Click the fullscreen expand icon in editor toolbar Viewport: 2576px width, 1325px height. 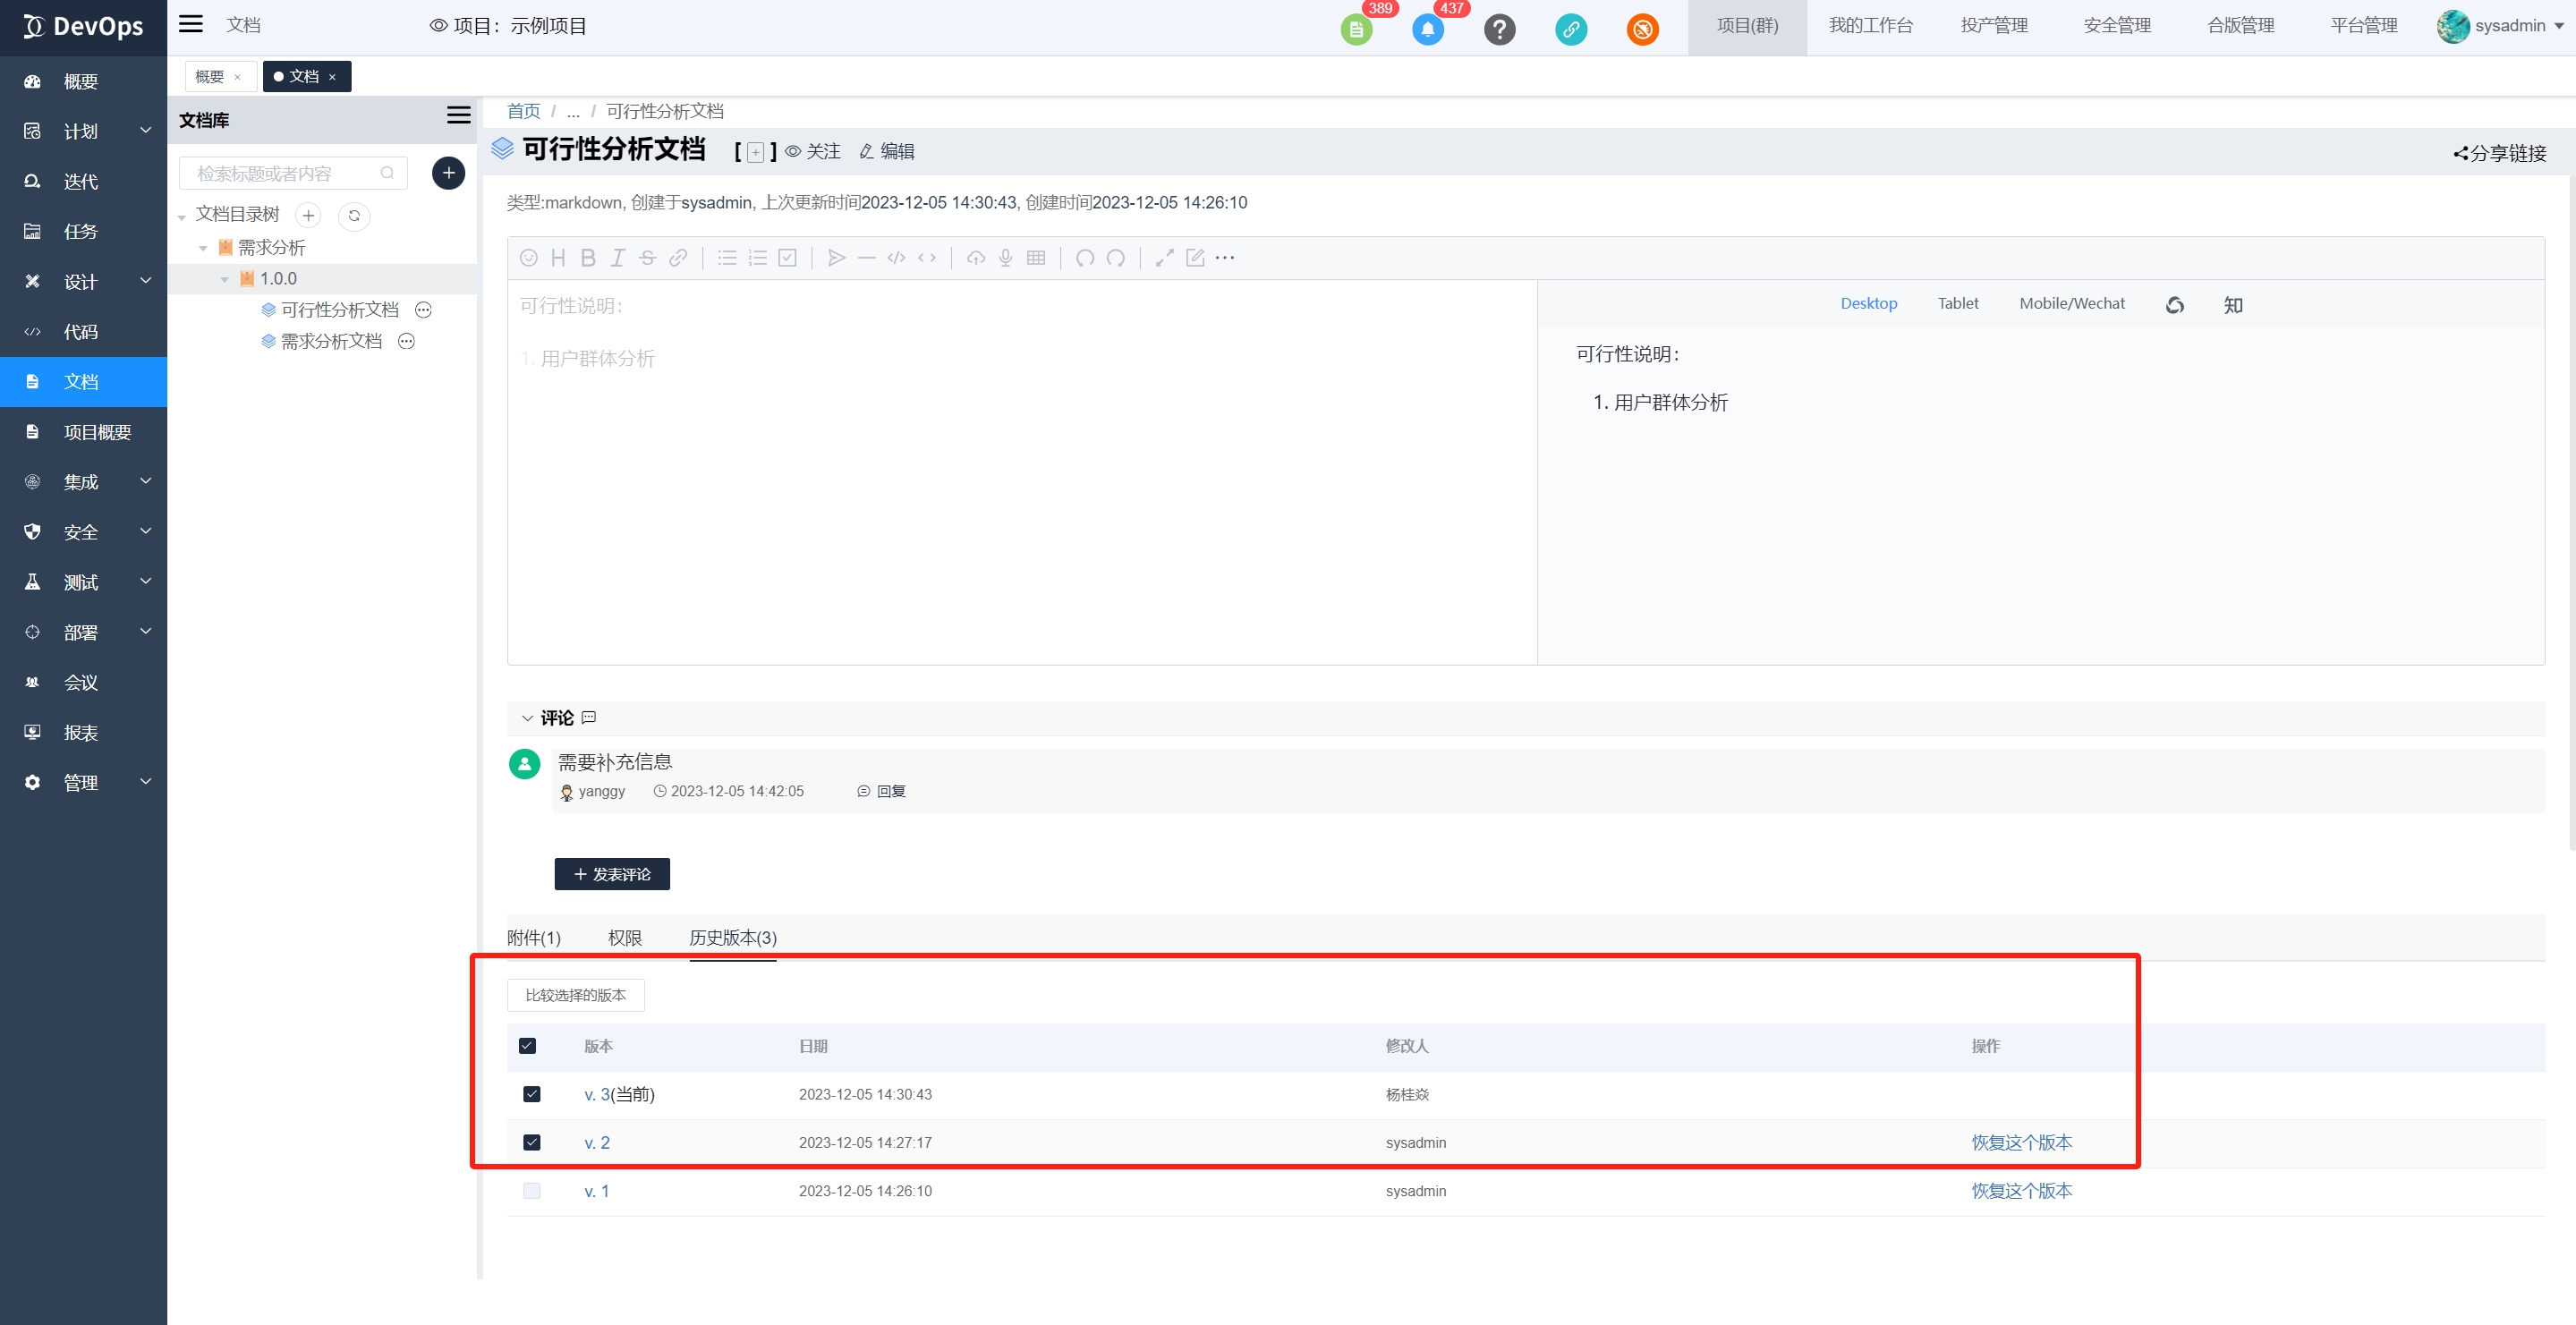(1164, 258)
